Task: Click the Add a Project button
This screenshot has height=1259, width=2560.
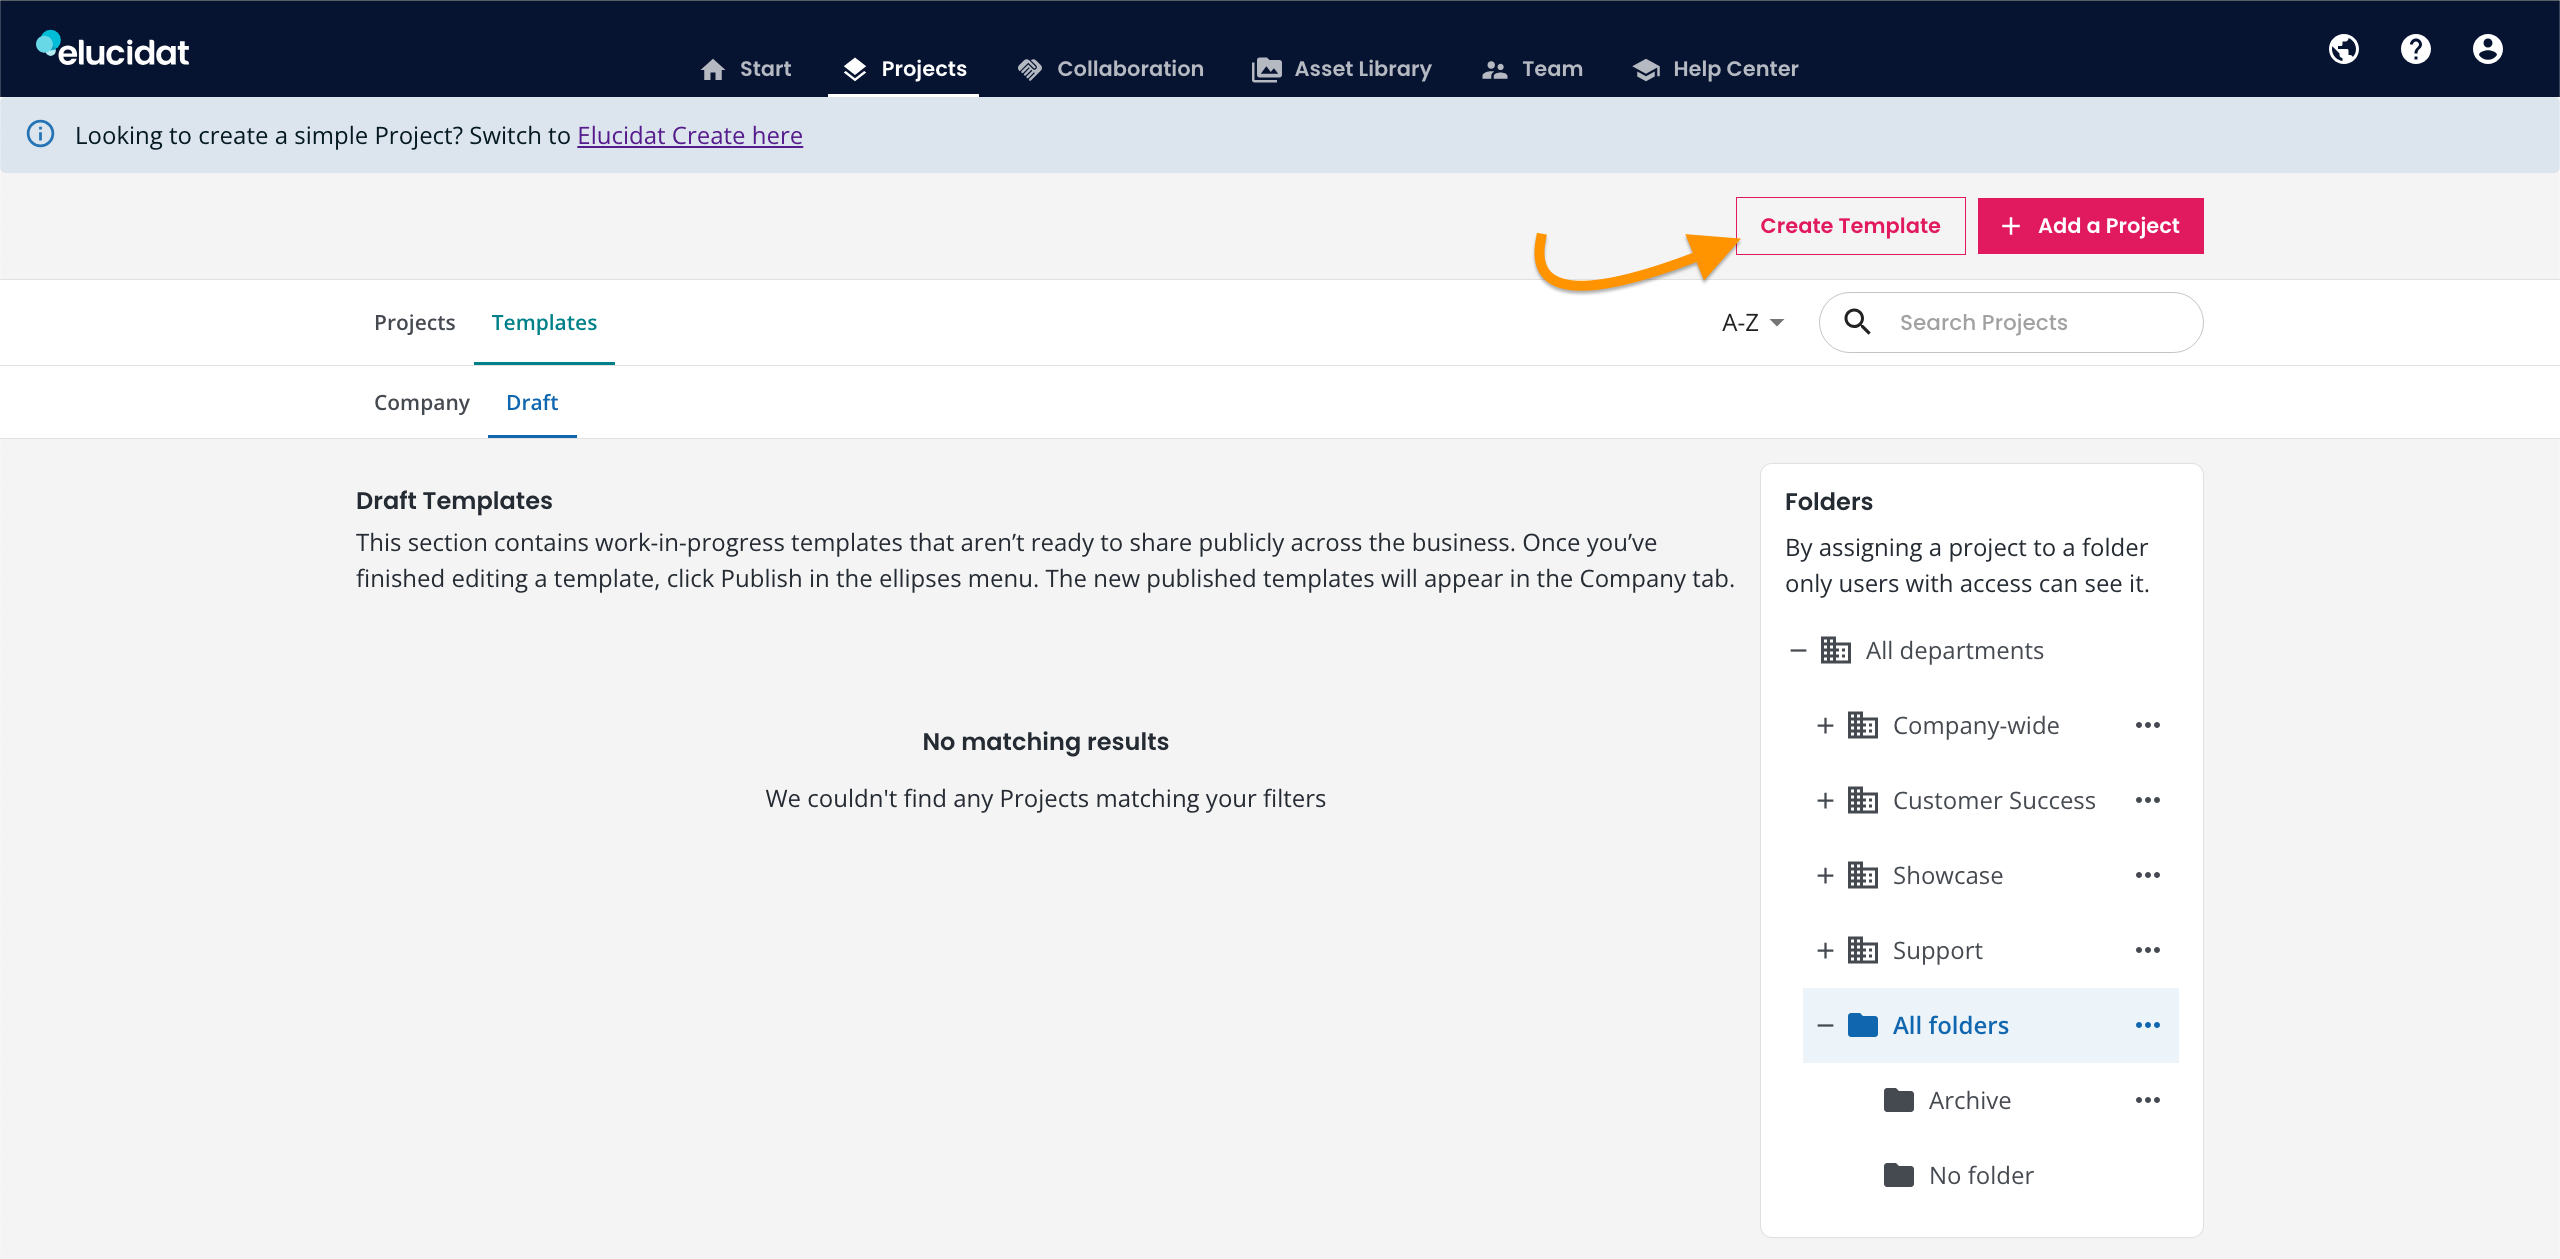Action: coord(2090,226)
